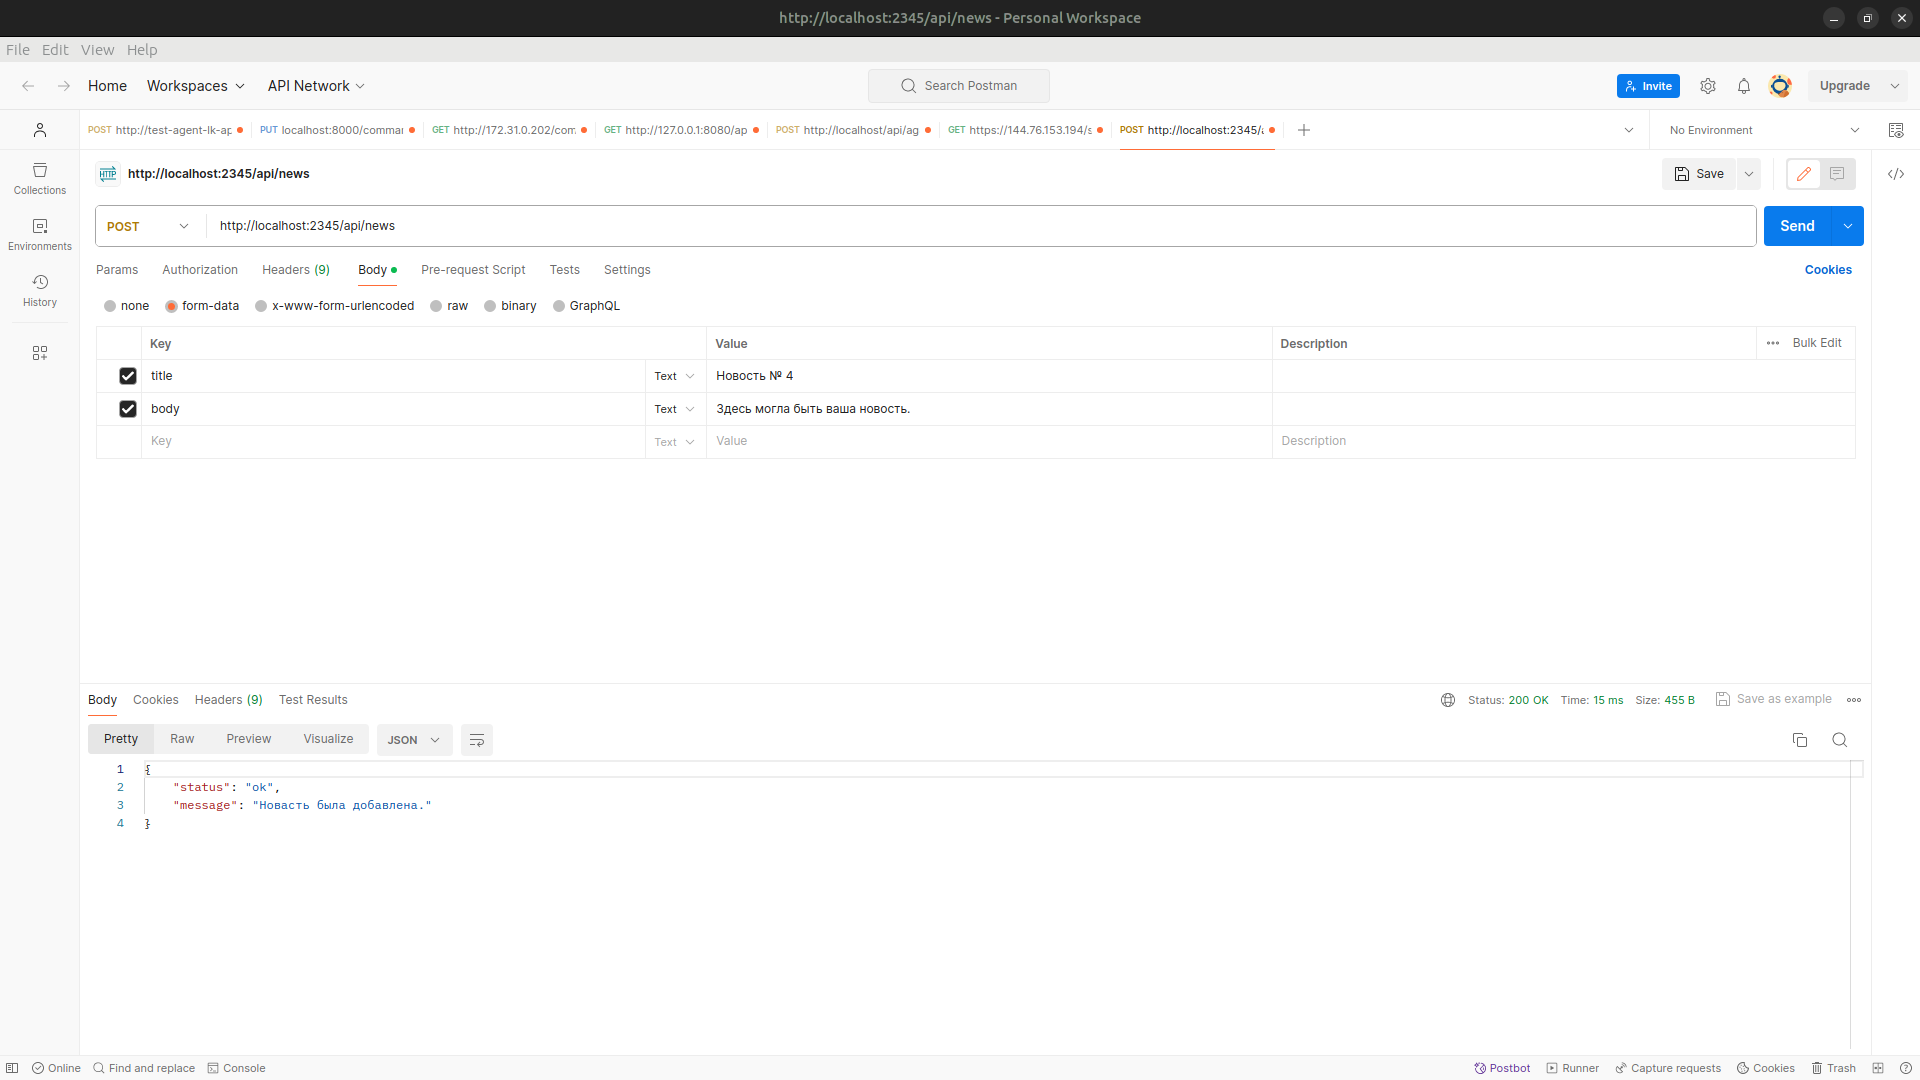This screenshot has height=1080, width=1920.
Task: Click the request URL input field
Action: 980,226
